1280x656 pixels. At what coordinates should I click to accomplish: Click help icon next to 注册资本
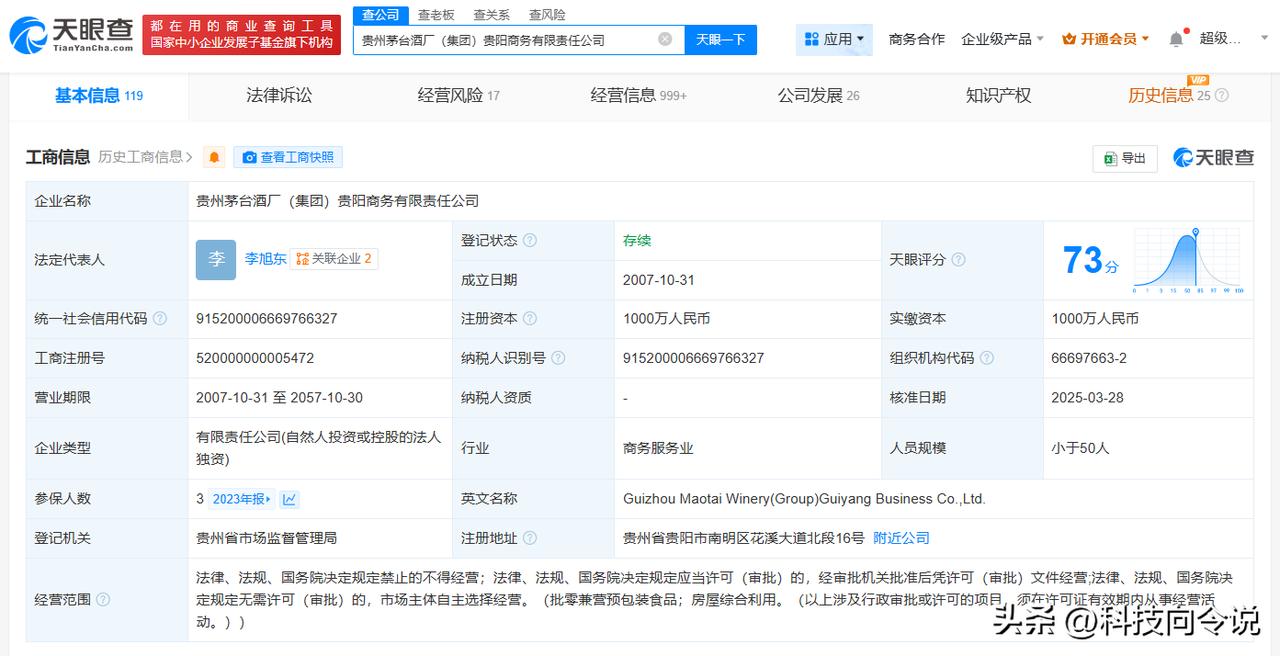pos(530,318)
